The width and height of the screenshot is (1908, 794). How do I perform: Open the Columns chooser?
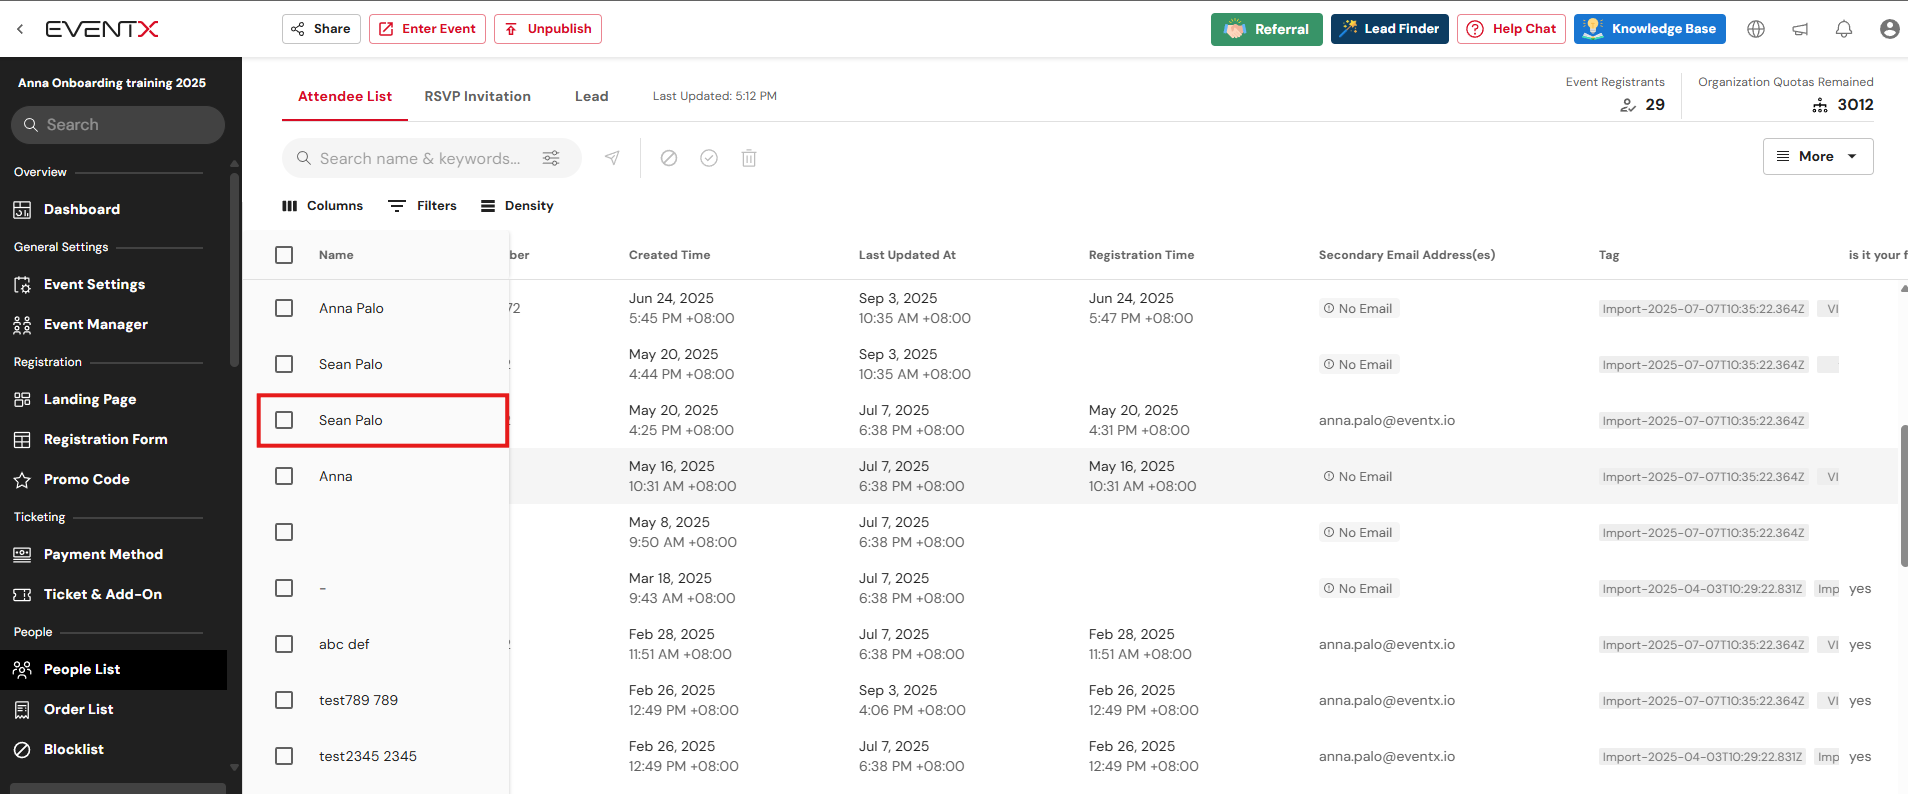[x=323, y=206]
